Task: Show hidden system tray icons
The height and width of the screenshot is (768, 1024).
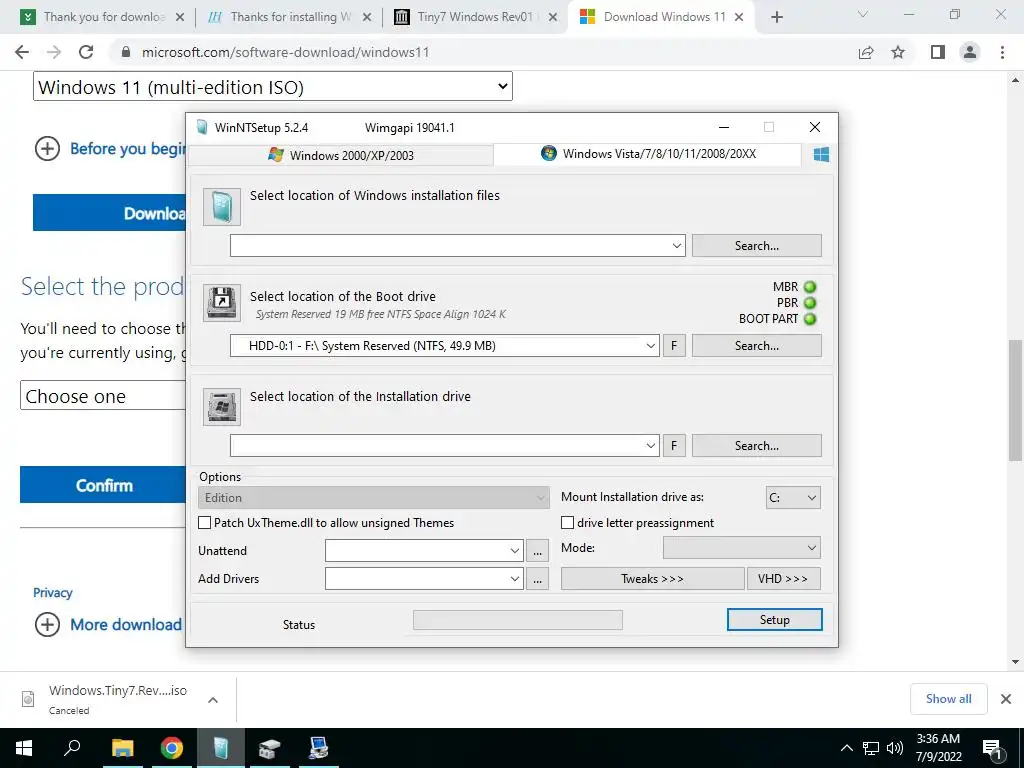Action: pyautogui.click(x=846, y=748)
